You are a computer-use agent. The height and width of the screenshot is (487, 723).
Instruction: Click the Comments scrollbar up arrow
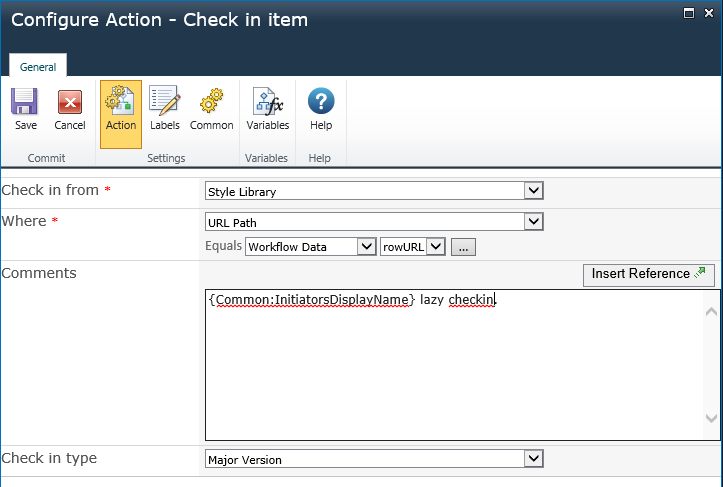[711, 313]
